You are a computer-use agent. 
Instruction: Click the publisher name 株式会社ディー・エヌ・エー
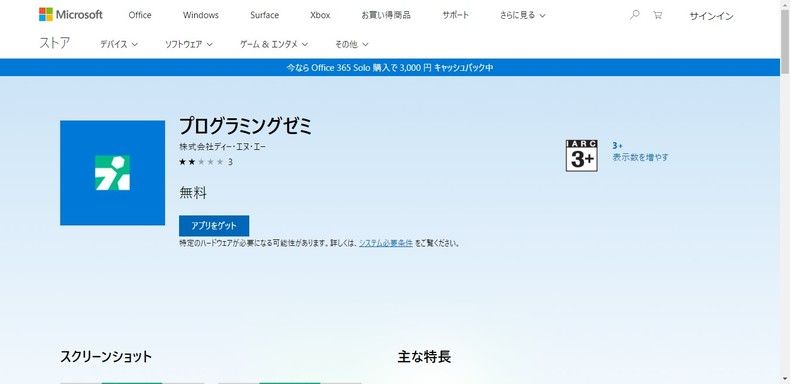222,147
